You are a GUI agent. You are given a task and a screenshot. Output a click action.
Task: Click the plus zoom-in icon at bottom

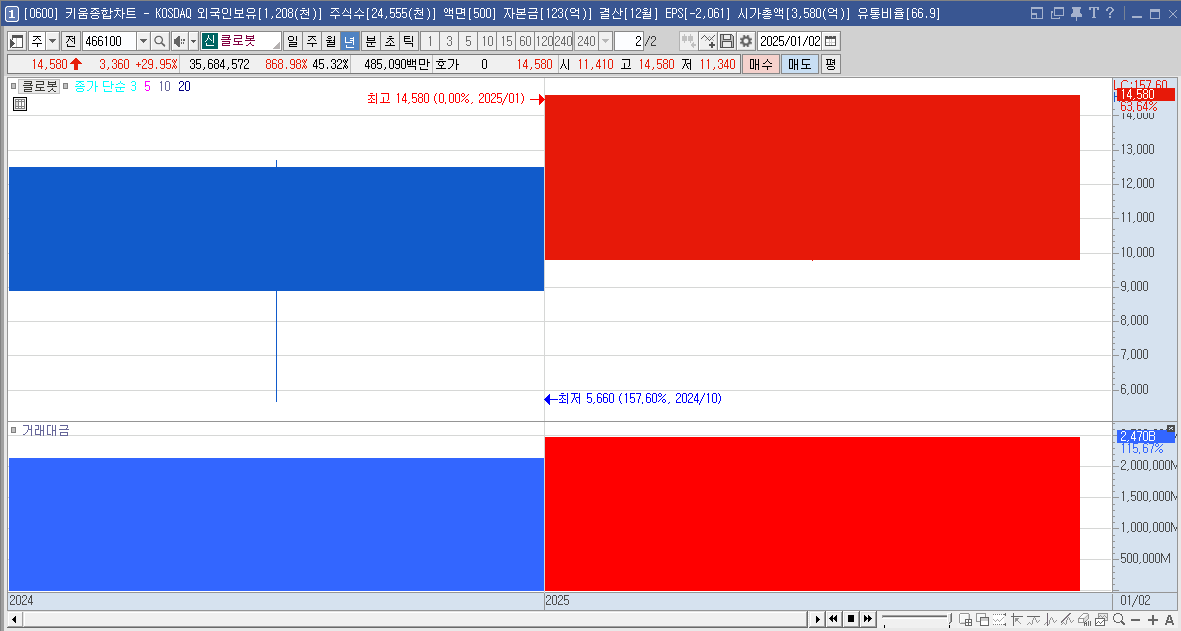pyautogui.click(x=1152, y=619)
